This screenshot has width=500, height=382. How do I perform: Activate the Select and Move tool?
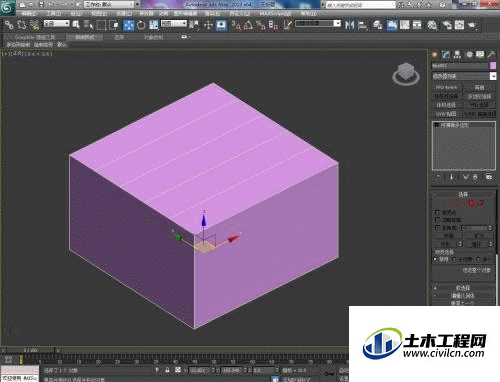click(129, 25)
